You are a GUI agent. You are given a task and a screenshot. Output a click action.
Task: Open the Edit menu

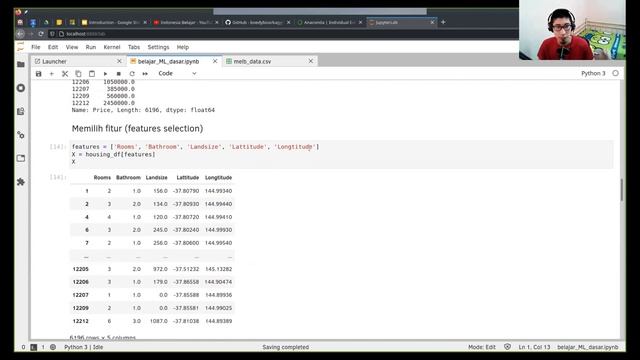[x=53, y=47]
